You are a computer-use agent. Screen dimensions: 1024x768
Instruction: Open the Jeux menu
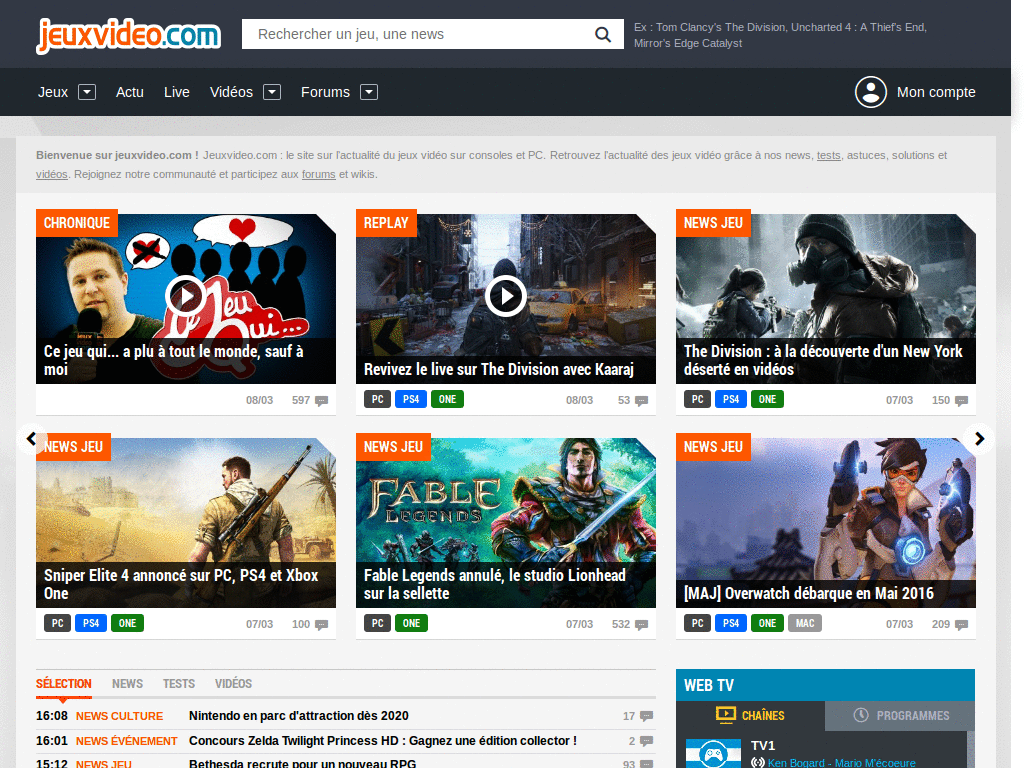tap(53, 92)
